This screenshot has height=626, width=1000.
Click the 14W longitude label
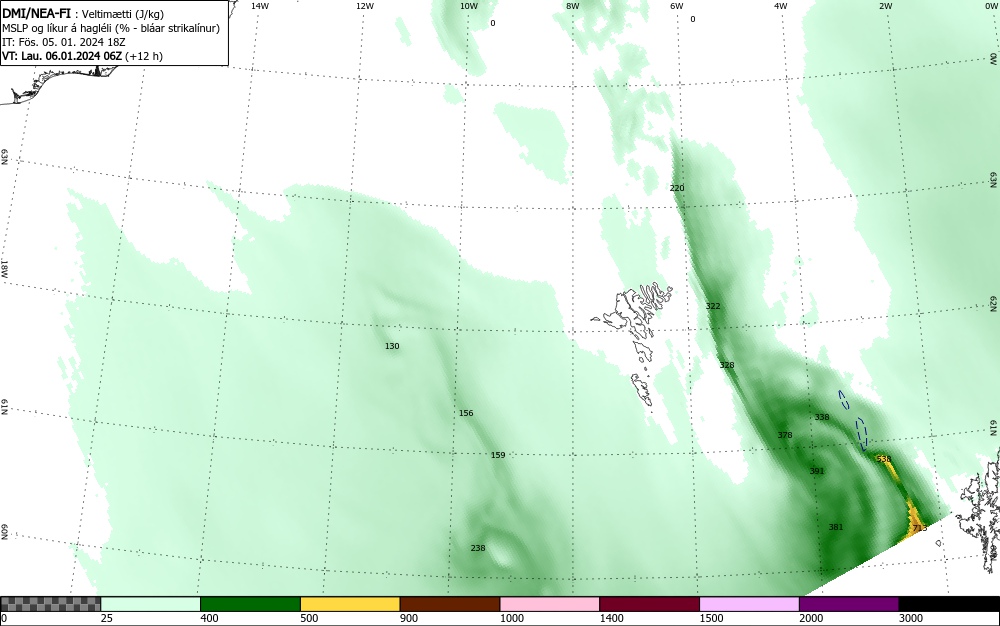(260, 6)
